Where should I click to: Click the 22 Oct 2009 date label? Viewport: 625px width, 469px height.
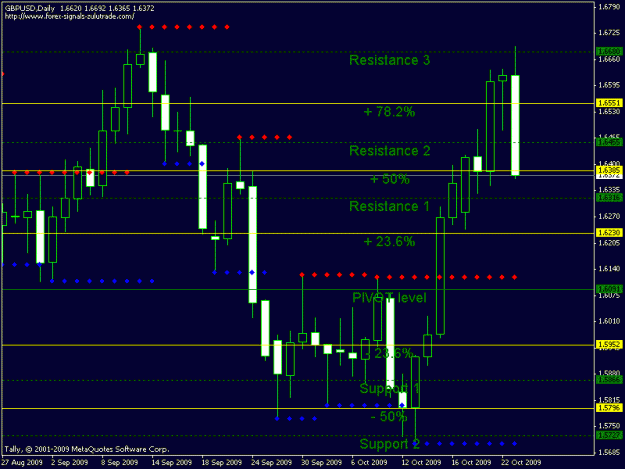521,462
